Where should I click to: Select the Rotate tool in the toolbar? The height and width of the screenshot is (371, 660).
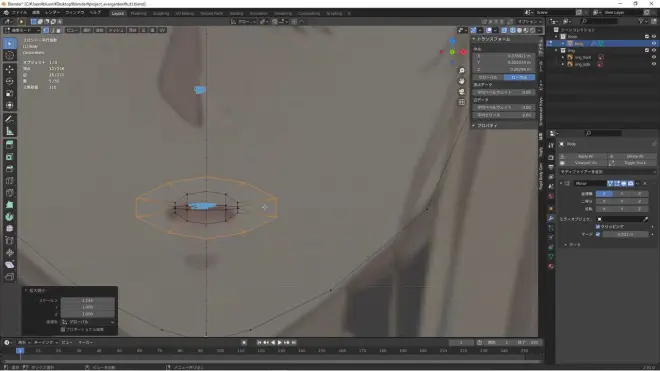tap(10, 81)
